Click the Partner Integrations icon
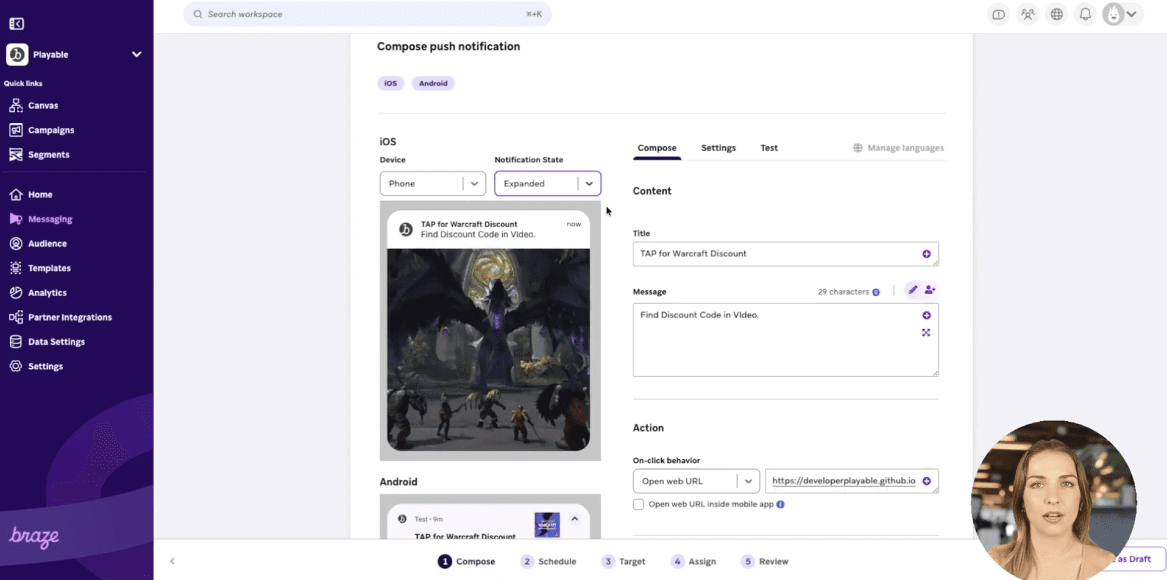This screenshot has height=580, width=1167. (16, 317)
